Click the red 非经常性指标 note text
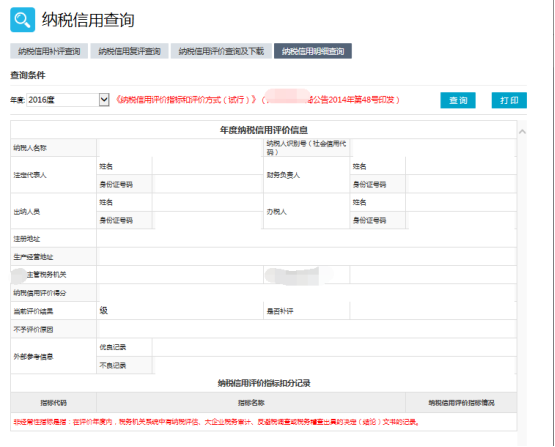The width and height of the screenshot is (555, 447). click(216, 422)
